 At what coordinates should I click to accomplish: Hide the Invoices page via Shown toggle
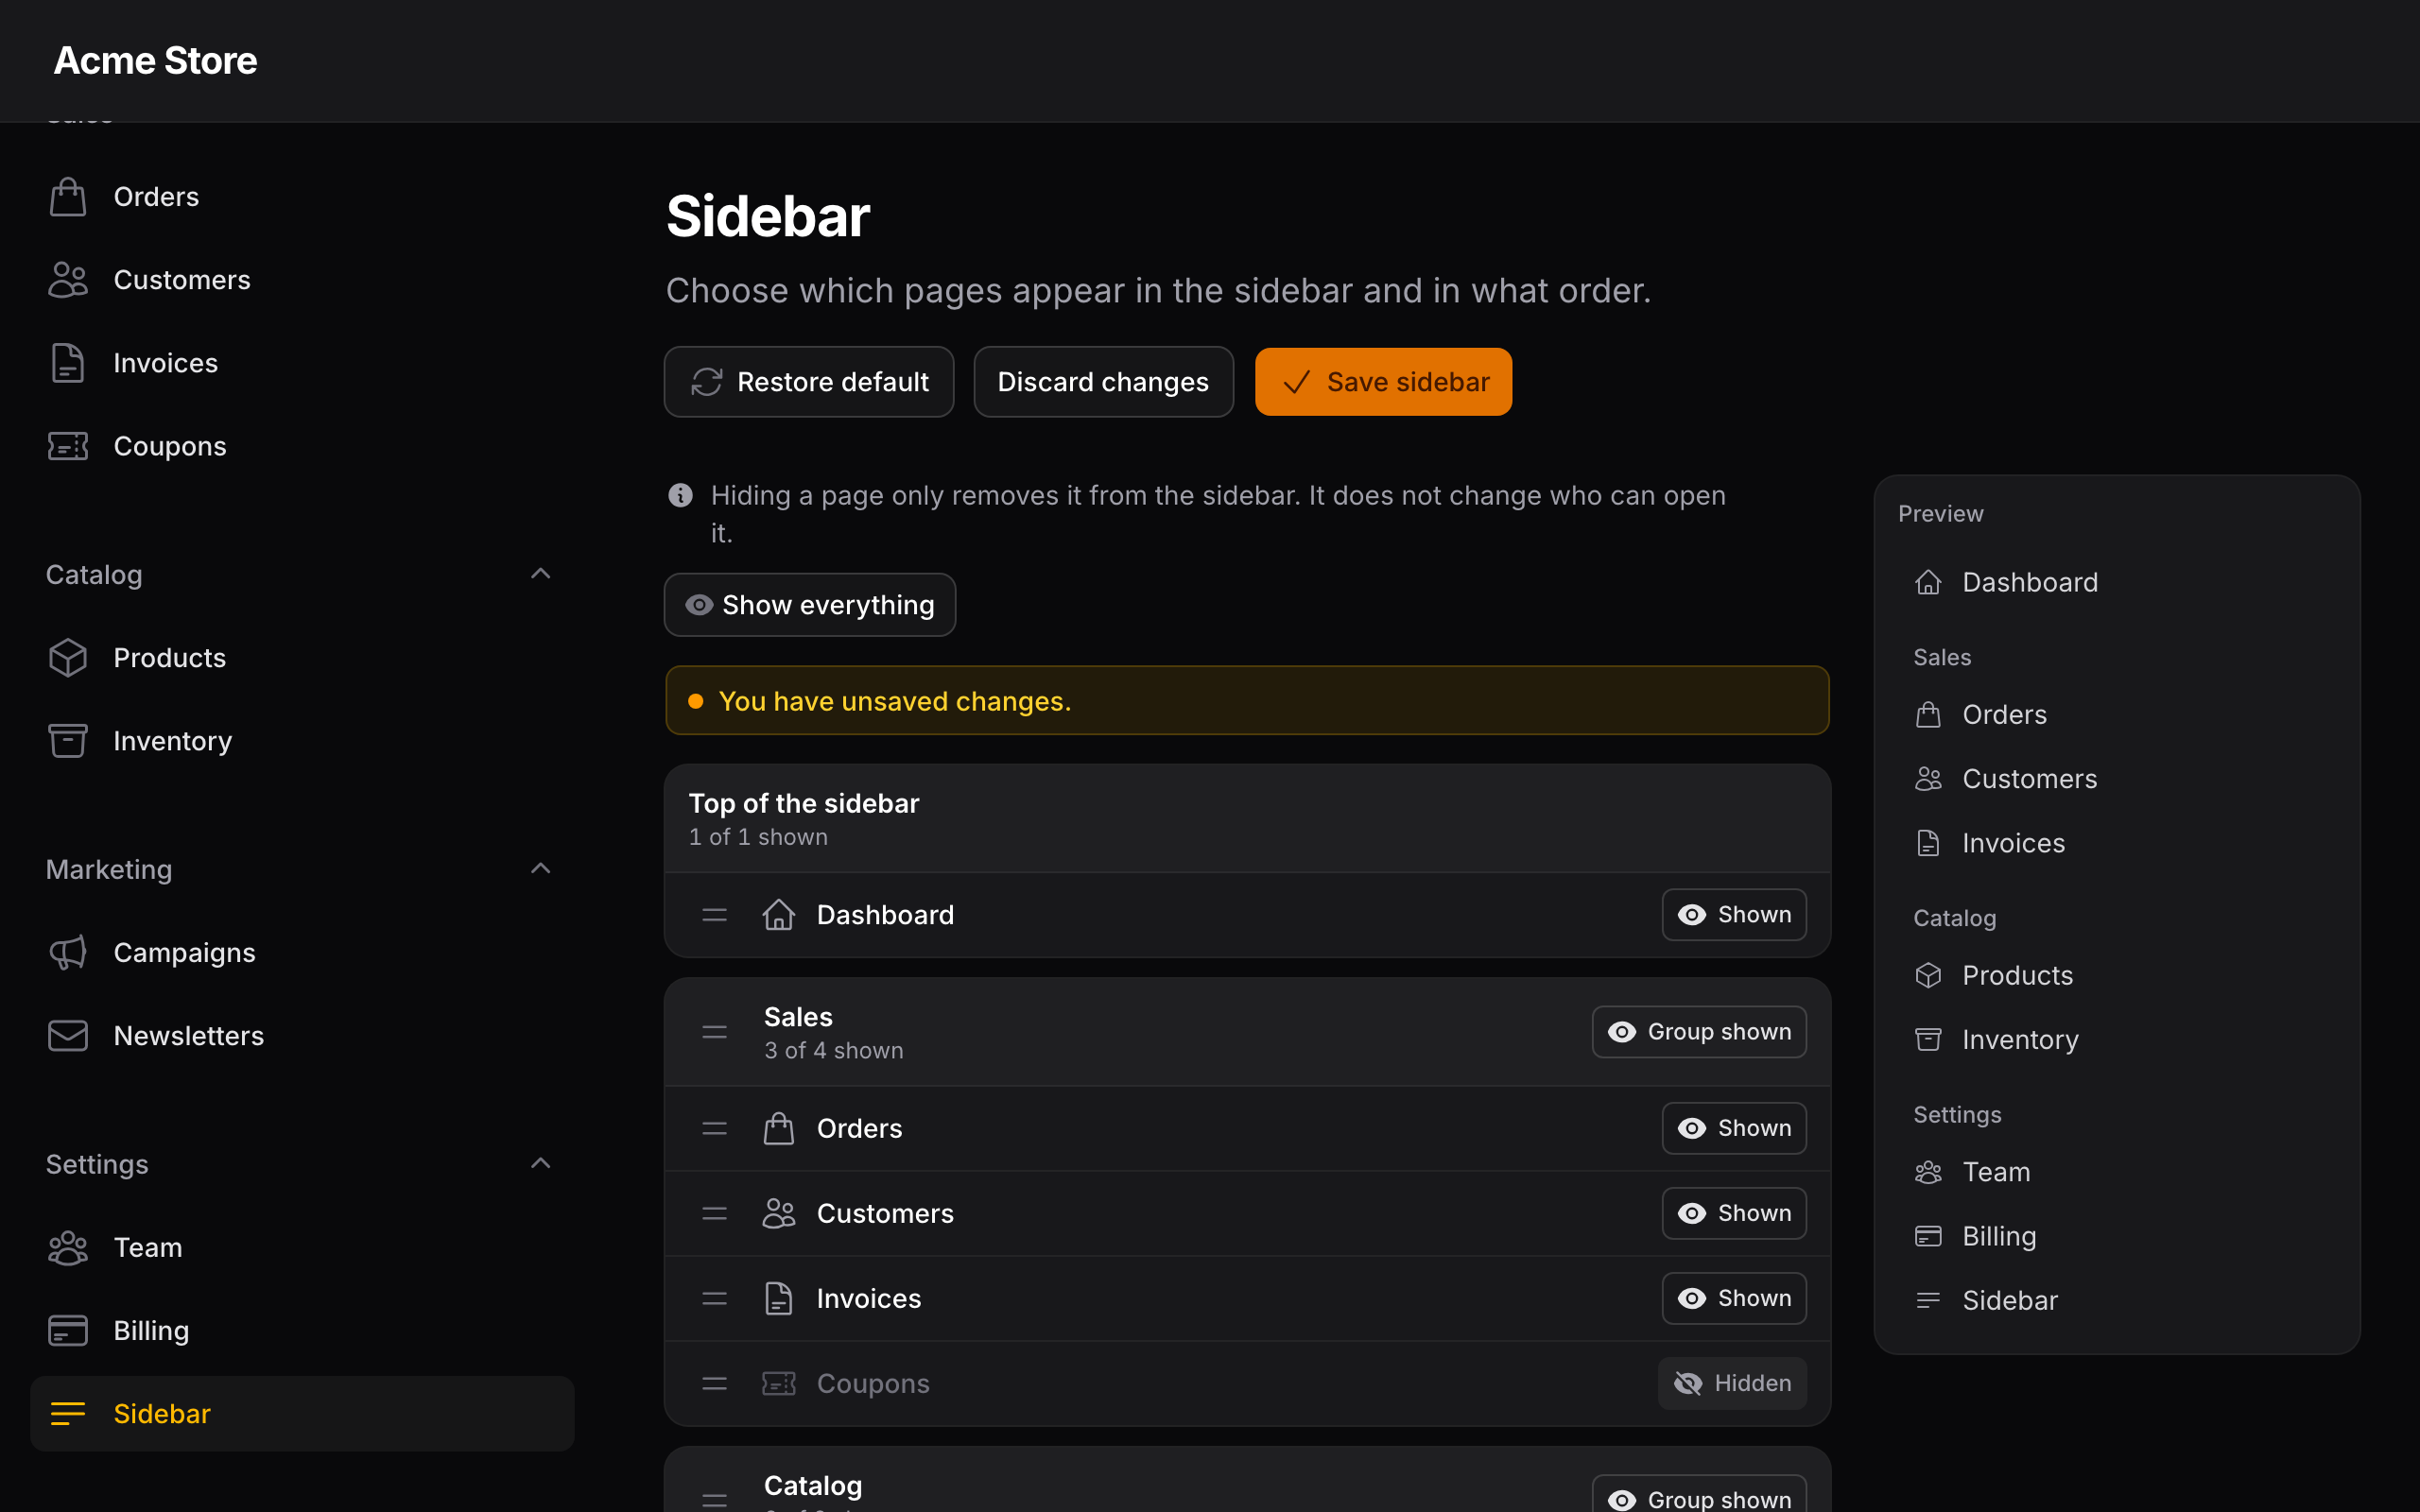pos(1733,1298)
